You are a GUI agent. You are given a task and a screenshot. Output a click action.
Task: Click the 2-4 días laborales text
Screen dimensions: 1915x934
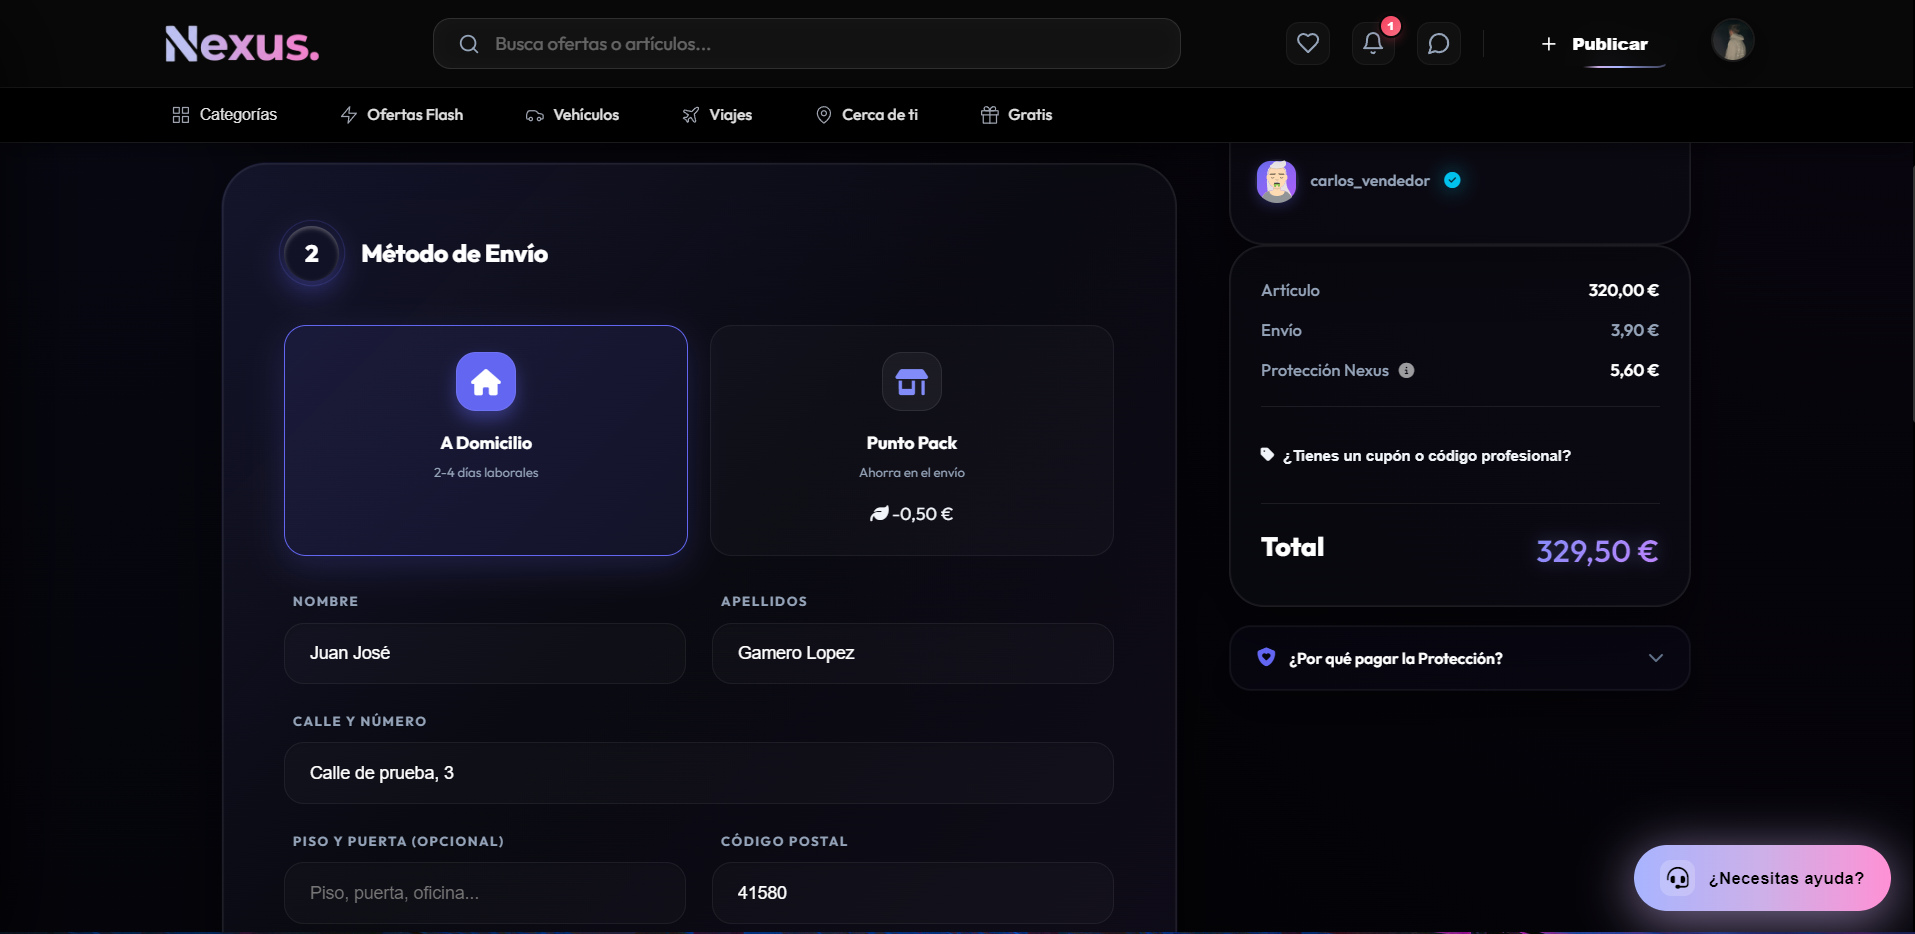(x=486, y=473)
